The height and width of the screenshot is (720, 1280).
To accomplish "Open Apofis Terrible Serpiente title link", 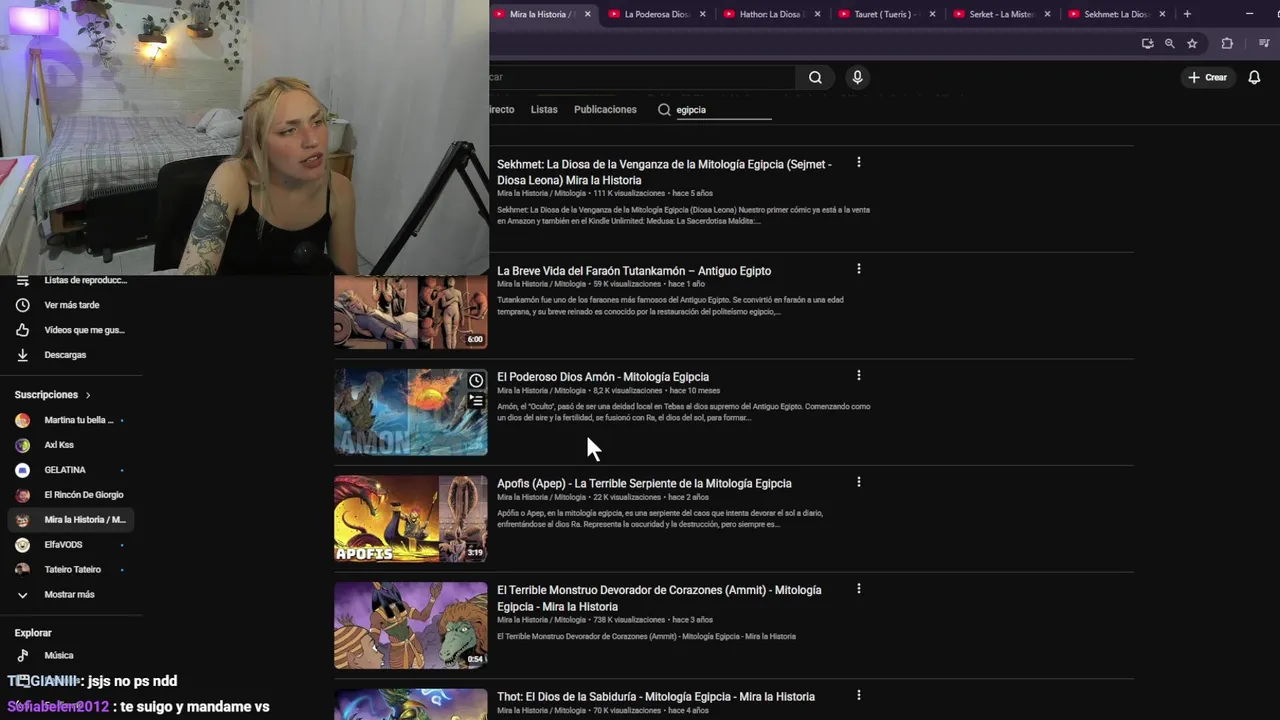I will pos(644,483).
